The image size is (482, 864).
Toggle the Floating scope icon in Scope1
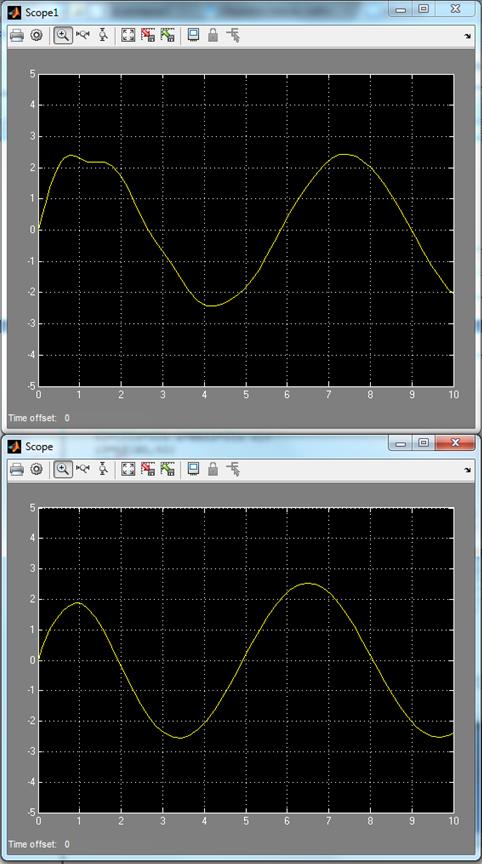193,36
